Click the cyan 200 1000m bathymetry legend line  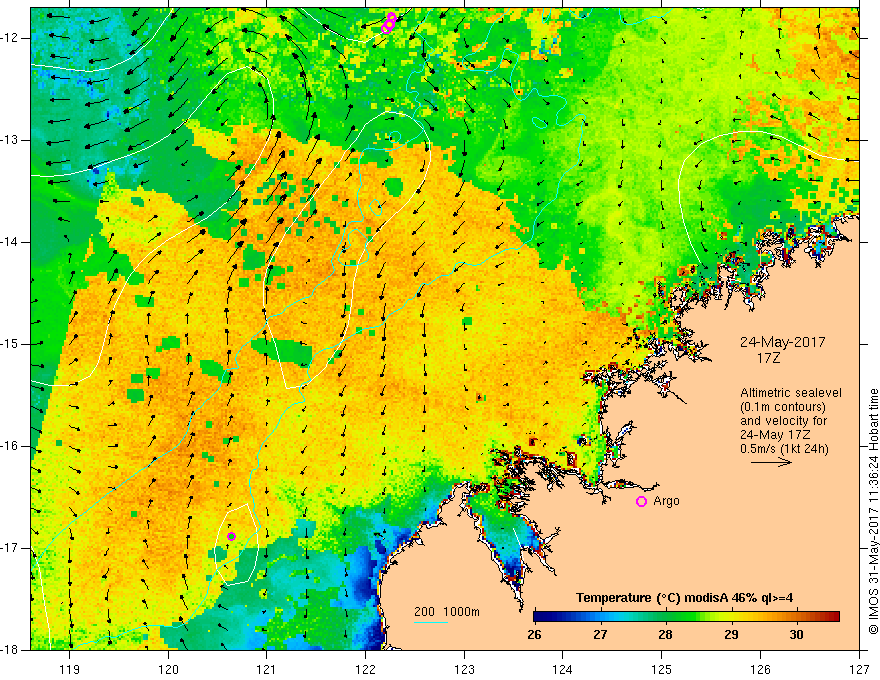click(431, 622)
